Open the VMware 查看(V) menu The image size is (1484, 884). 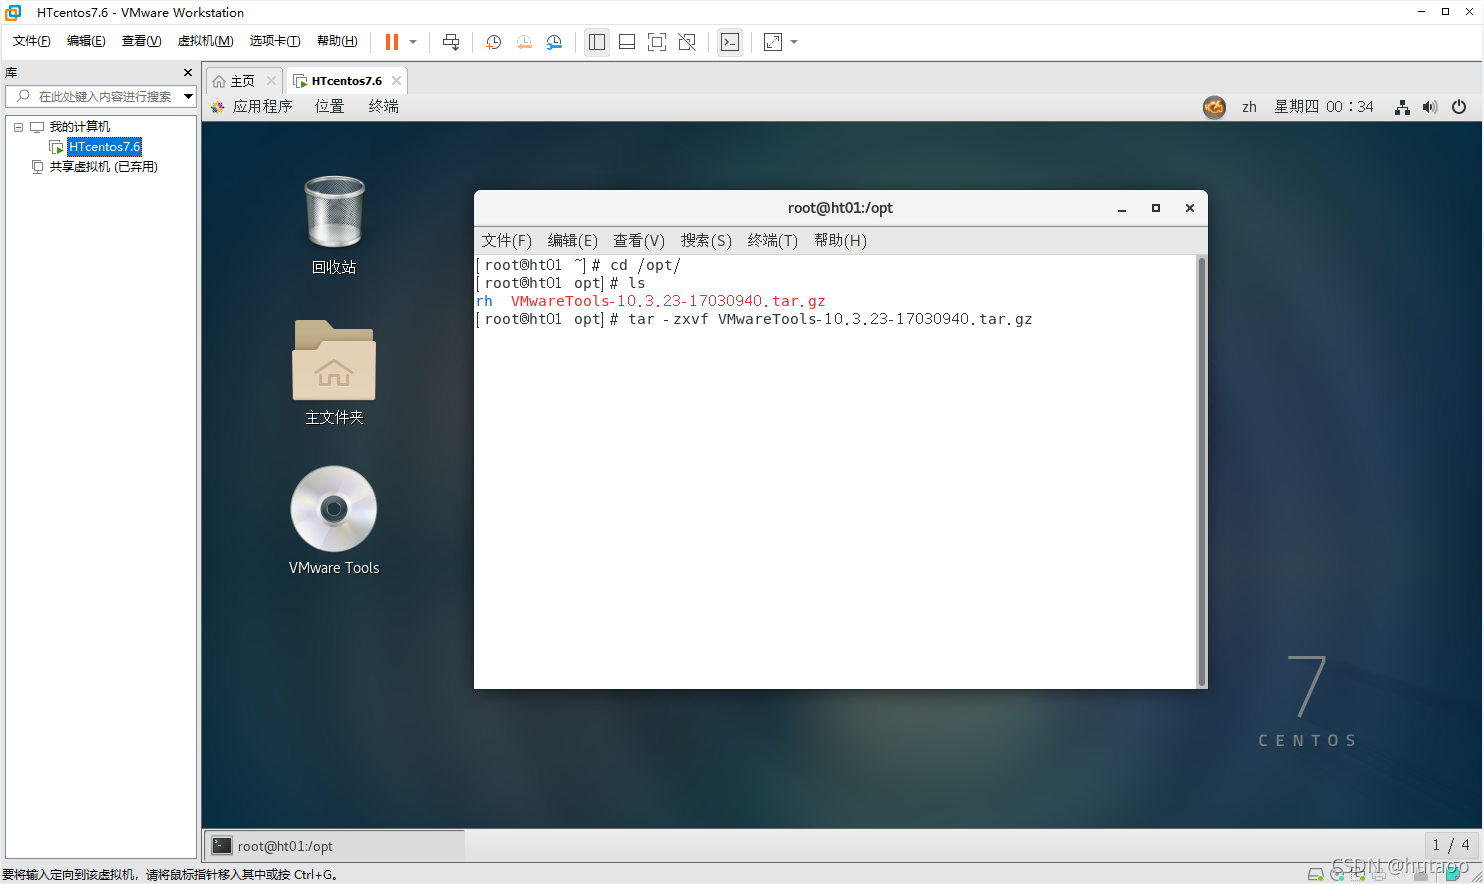141,41
